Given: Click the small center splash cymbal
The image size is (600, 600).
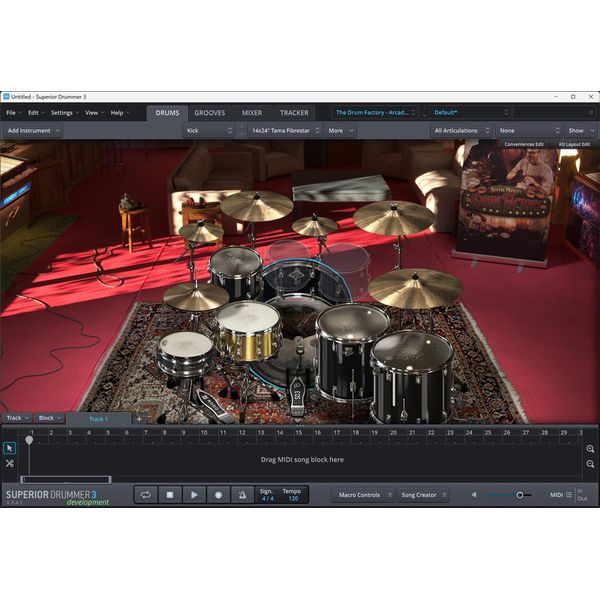Looking at the screenshot, I should [315, 226].
